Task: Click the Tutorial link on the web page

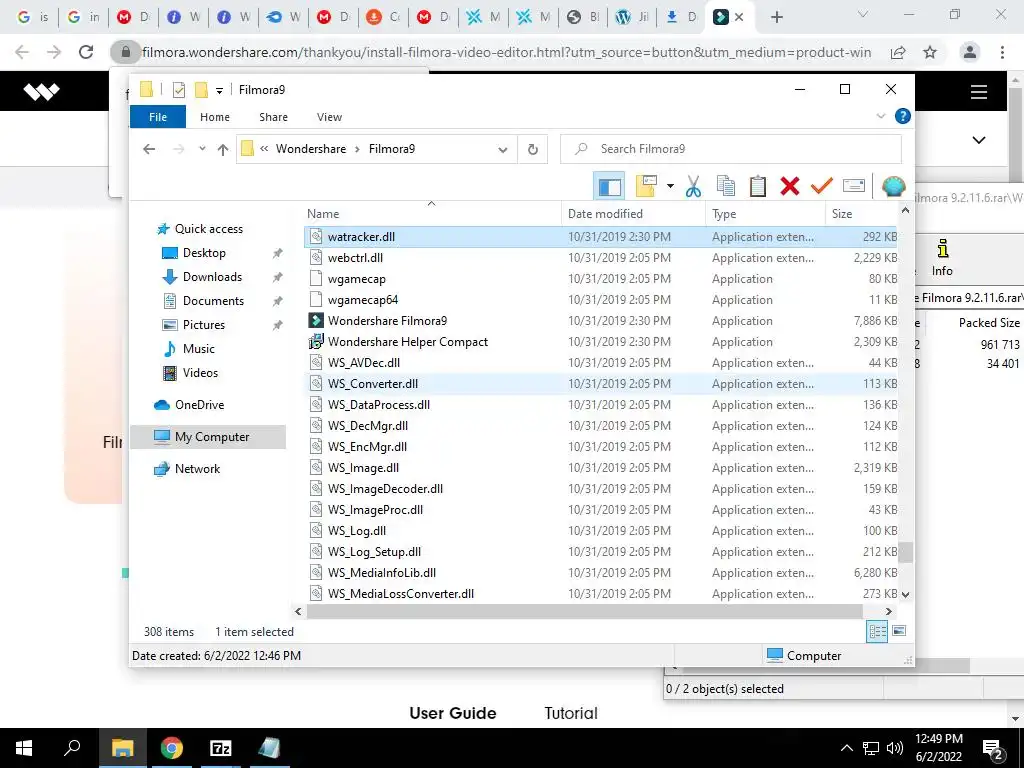Action: click(x=571, y=713)
